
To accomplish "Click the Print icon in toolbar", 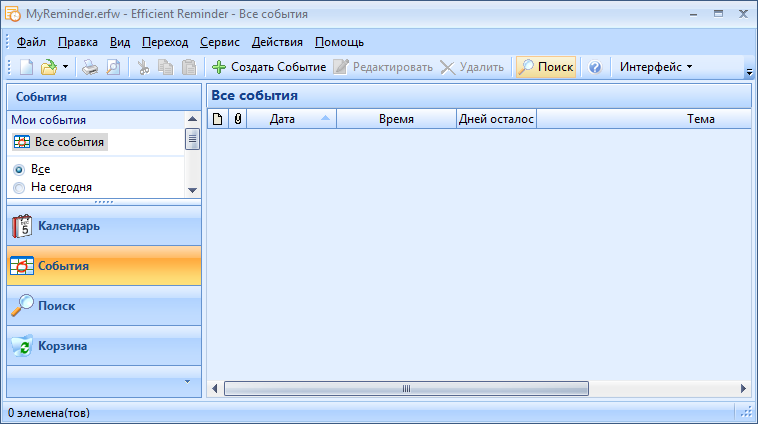I will (90, 67).
